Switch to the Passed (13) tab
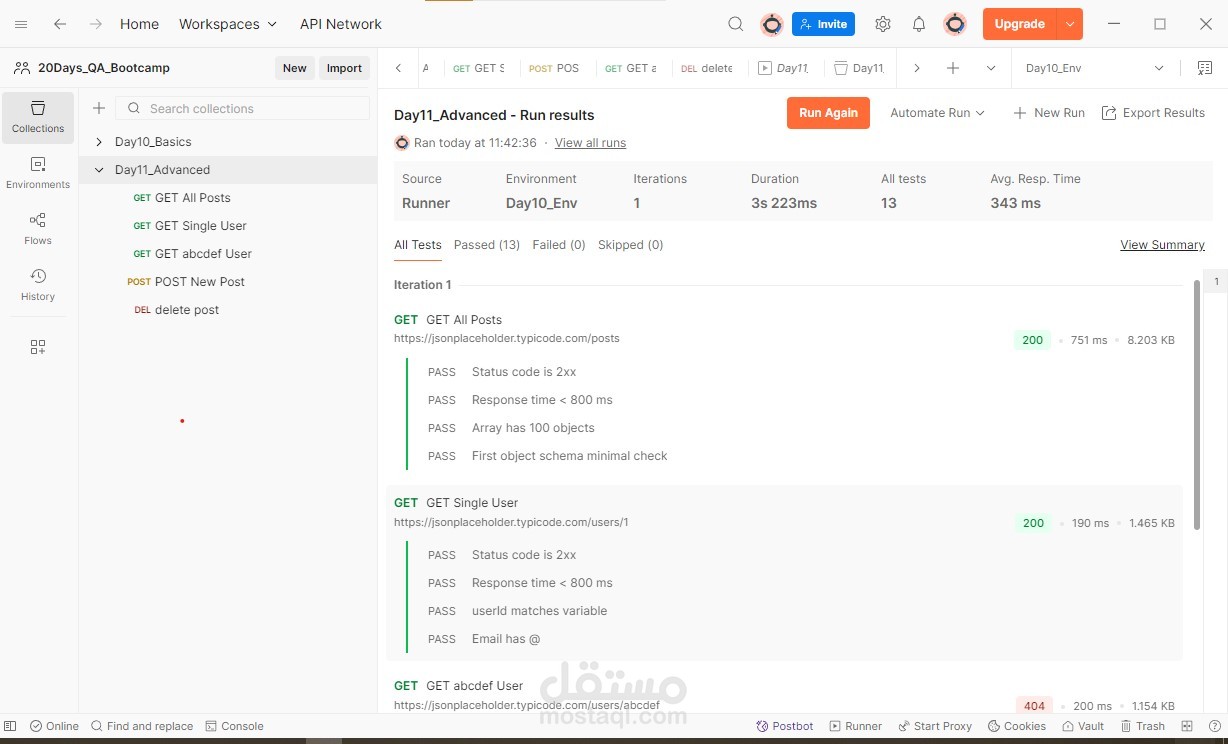The width and height of the screenshot is (1228, 744). 487,245
